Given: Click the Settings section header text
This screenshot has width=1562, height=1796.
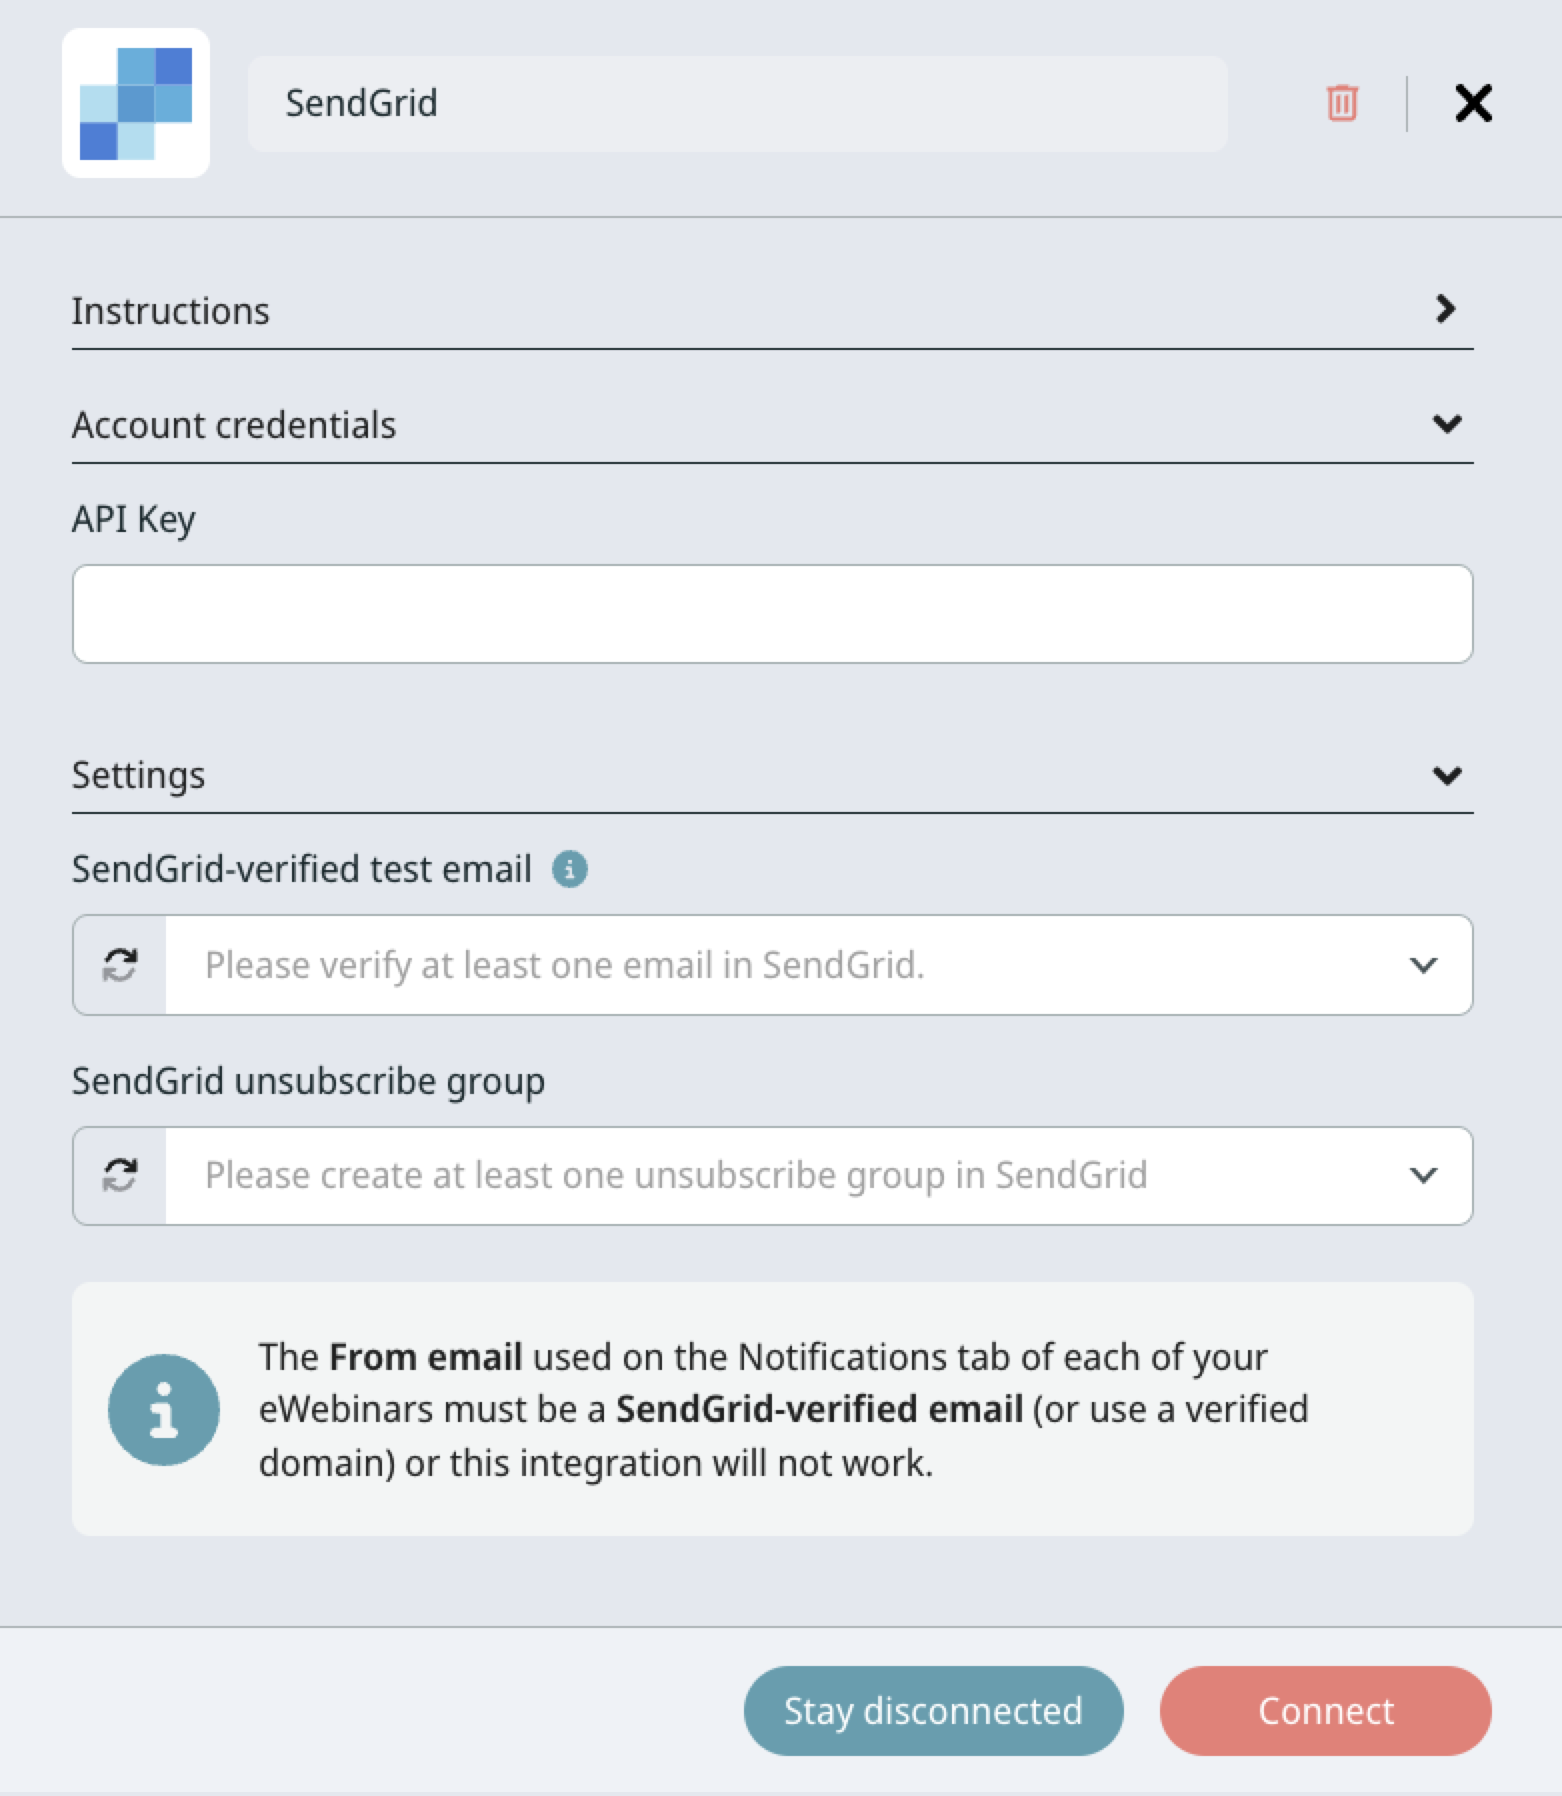Looking at the screenshot, I should 139,775.
